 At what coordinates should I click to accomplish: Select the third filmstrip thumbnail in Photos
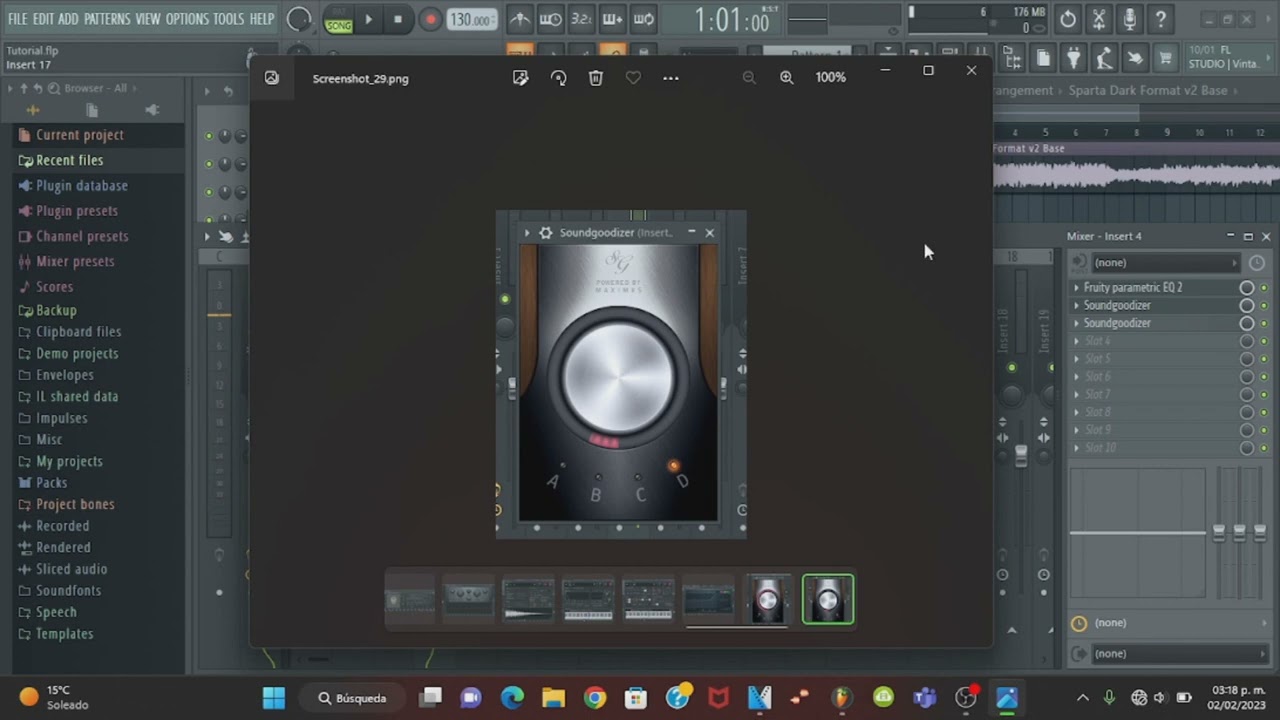point(528,600)
